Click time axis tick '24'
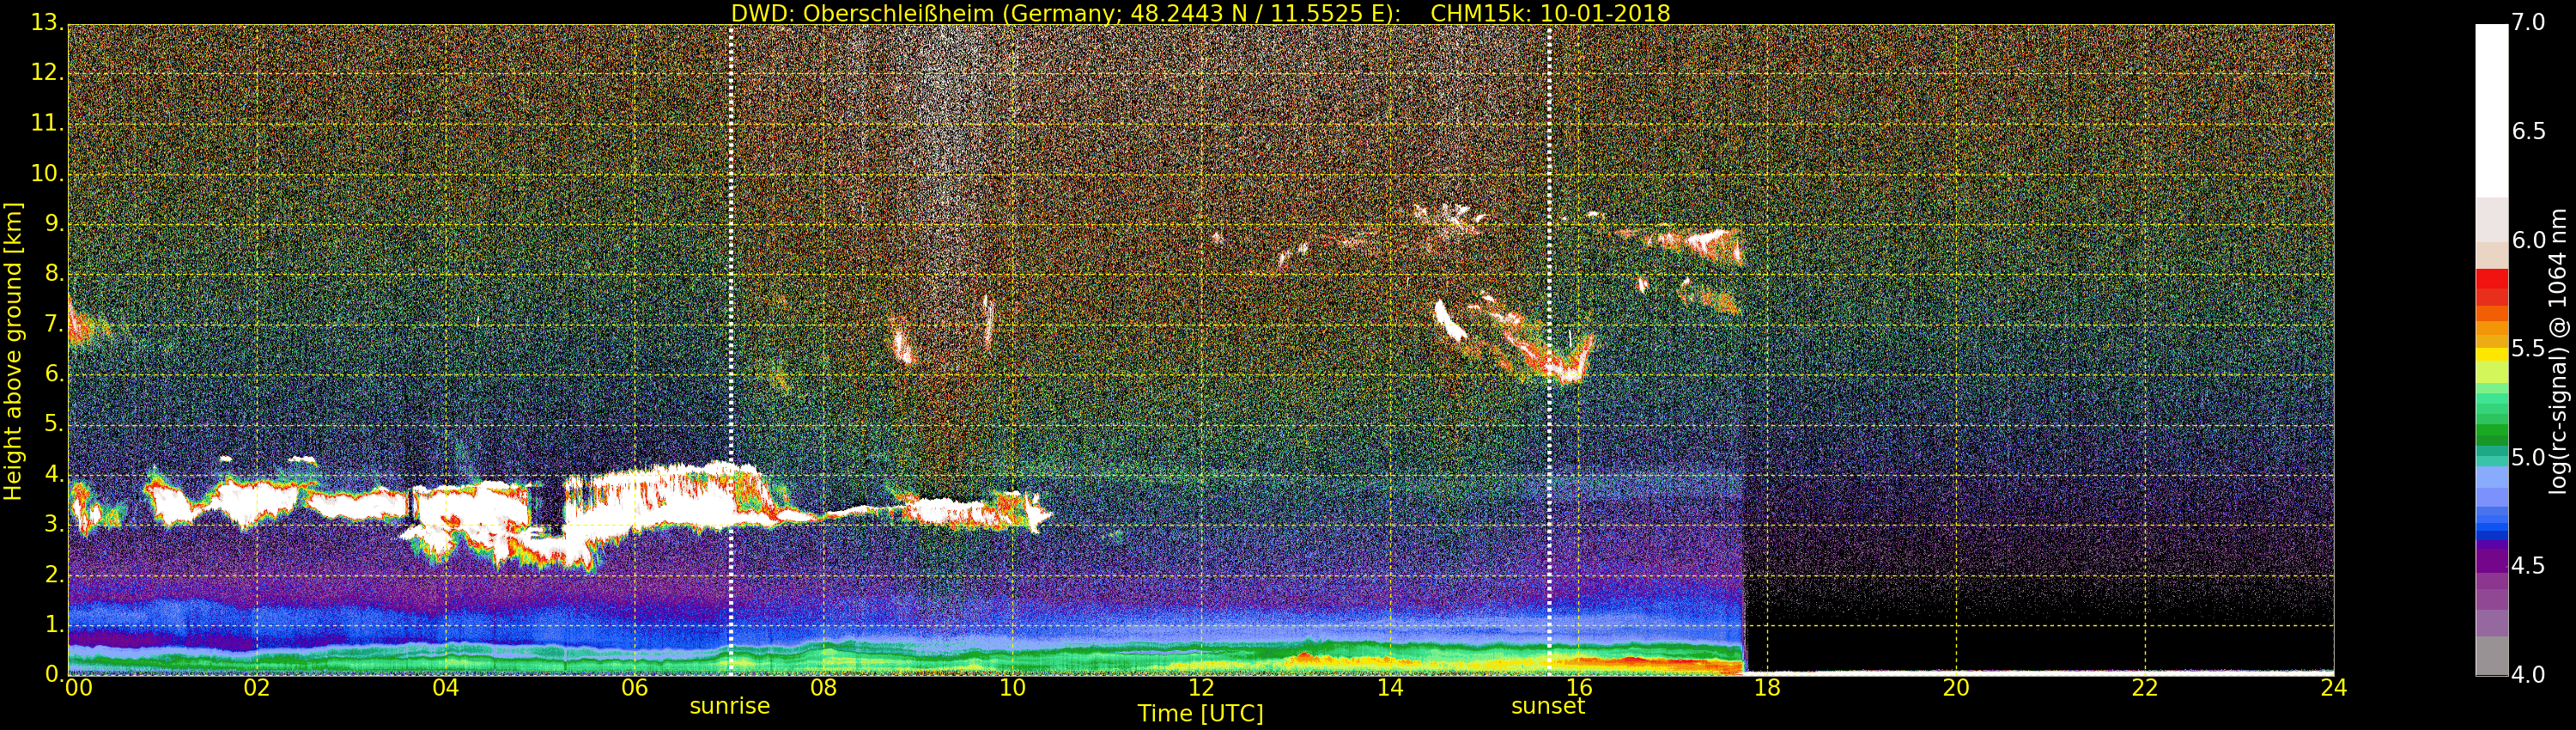The height and width of the screenshot is (730, 2576). [x=2334, y=687]
